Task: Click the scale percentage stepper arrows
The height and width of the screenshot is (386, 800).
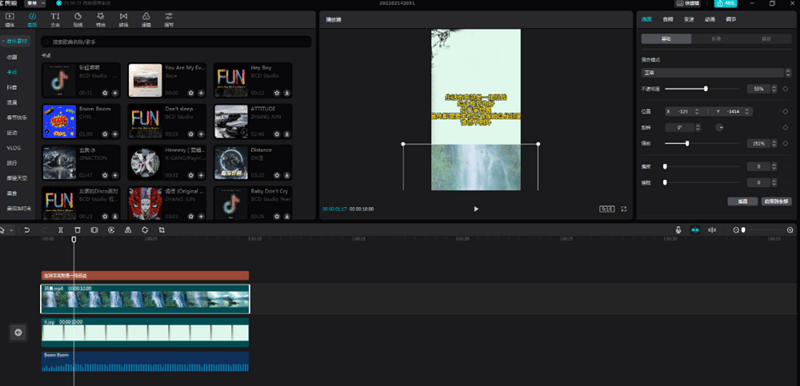Action: pos(774,143)
